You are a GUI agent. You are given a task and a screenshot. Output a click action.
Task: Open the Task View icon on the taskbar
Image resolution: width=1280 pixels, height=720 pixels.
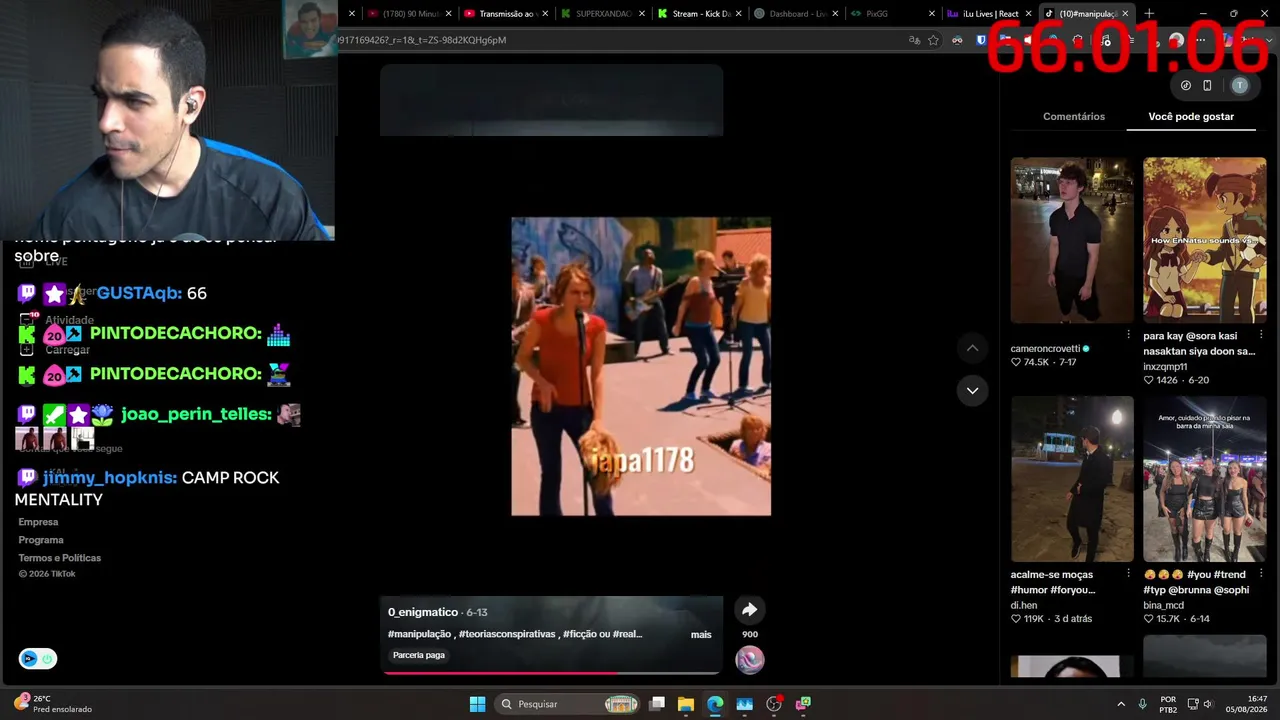657,704
